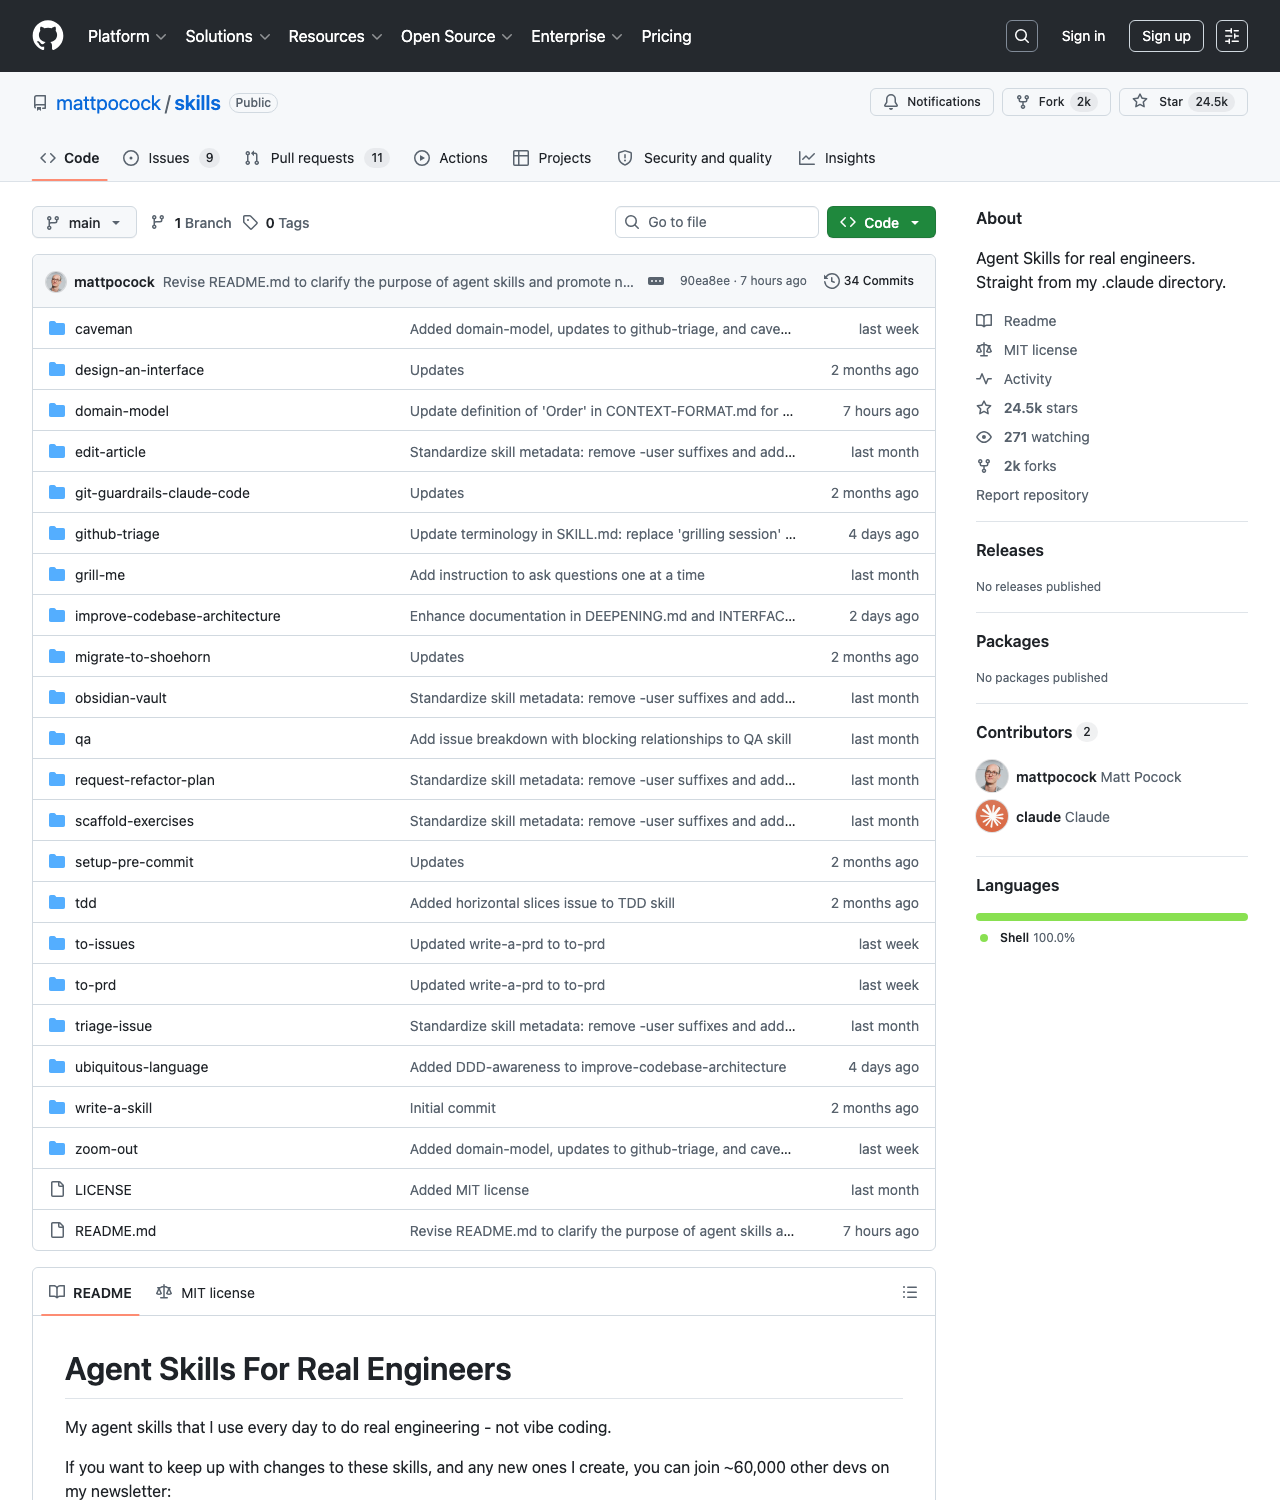Expand the Open Source menu
Screen dimensions: 1280x1500
coord(457,36)
